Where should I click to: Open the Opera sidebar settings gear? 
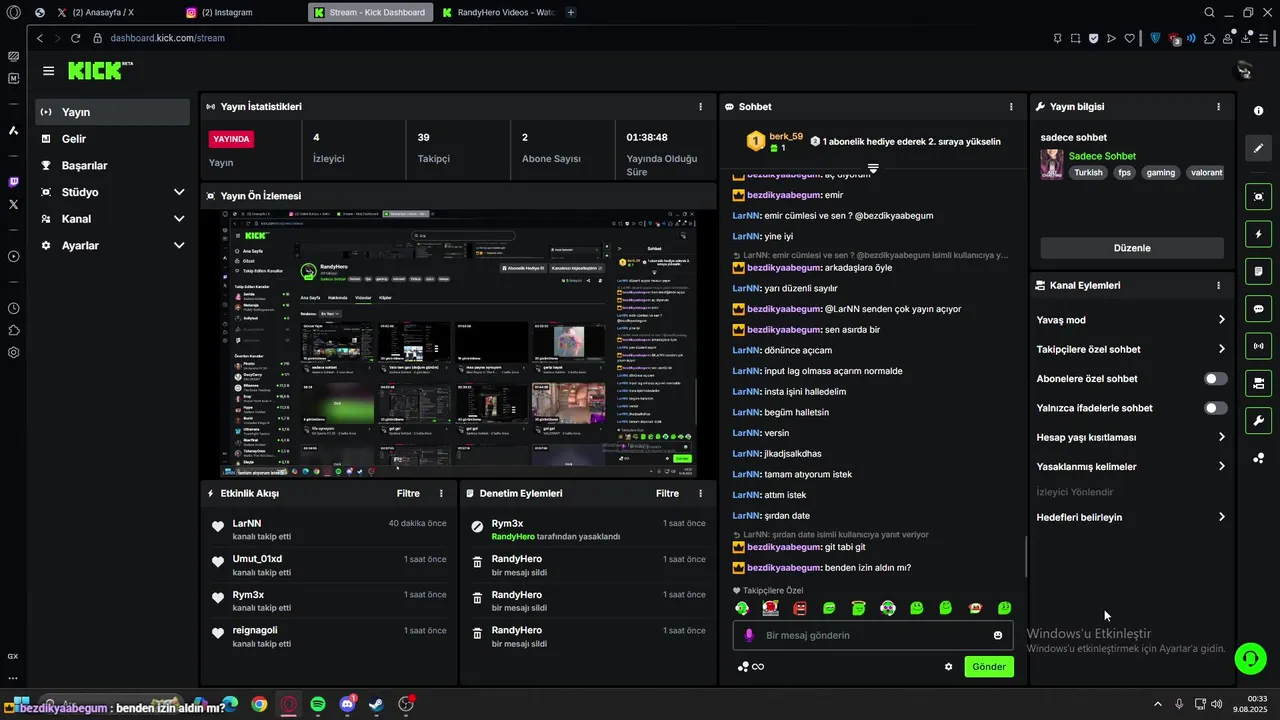(x=13, y=352)
